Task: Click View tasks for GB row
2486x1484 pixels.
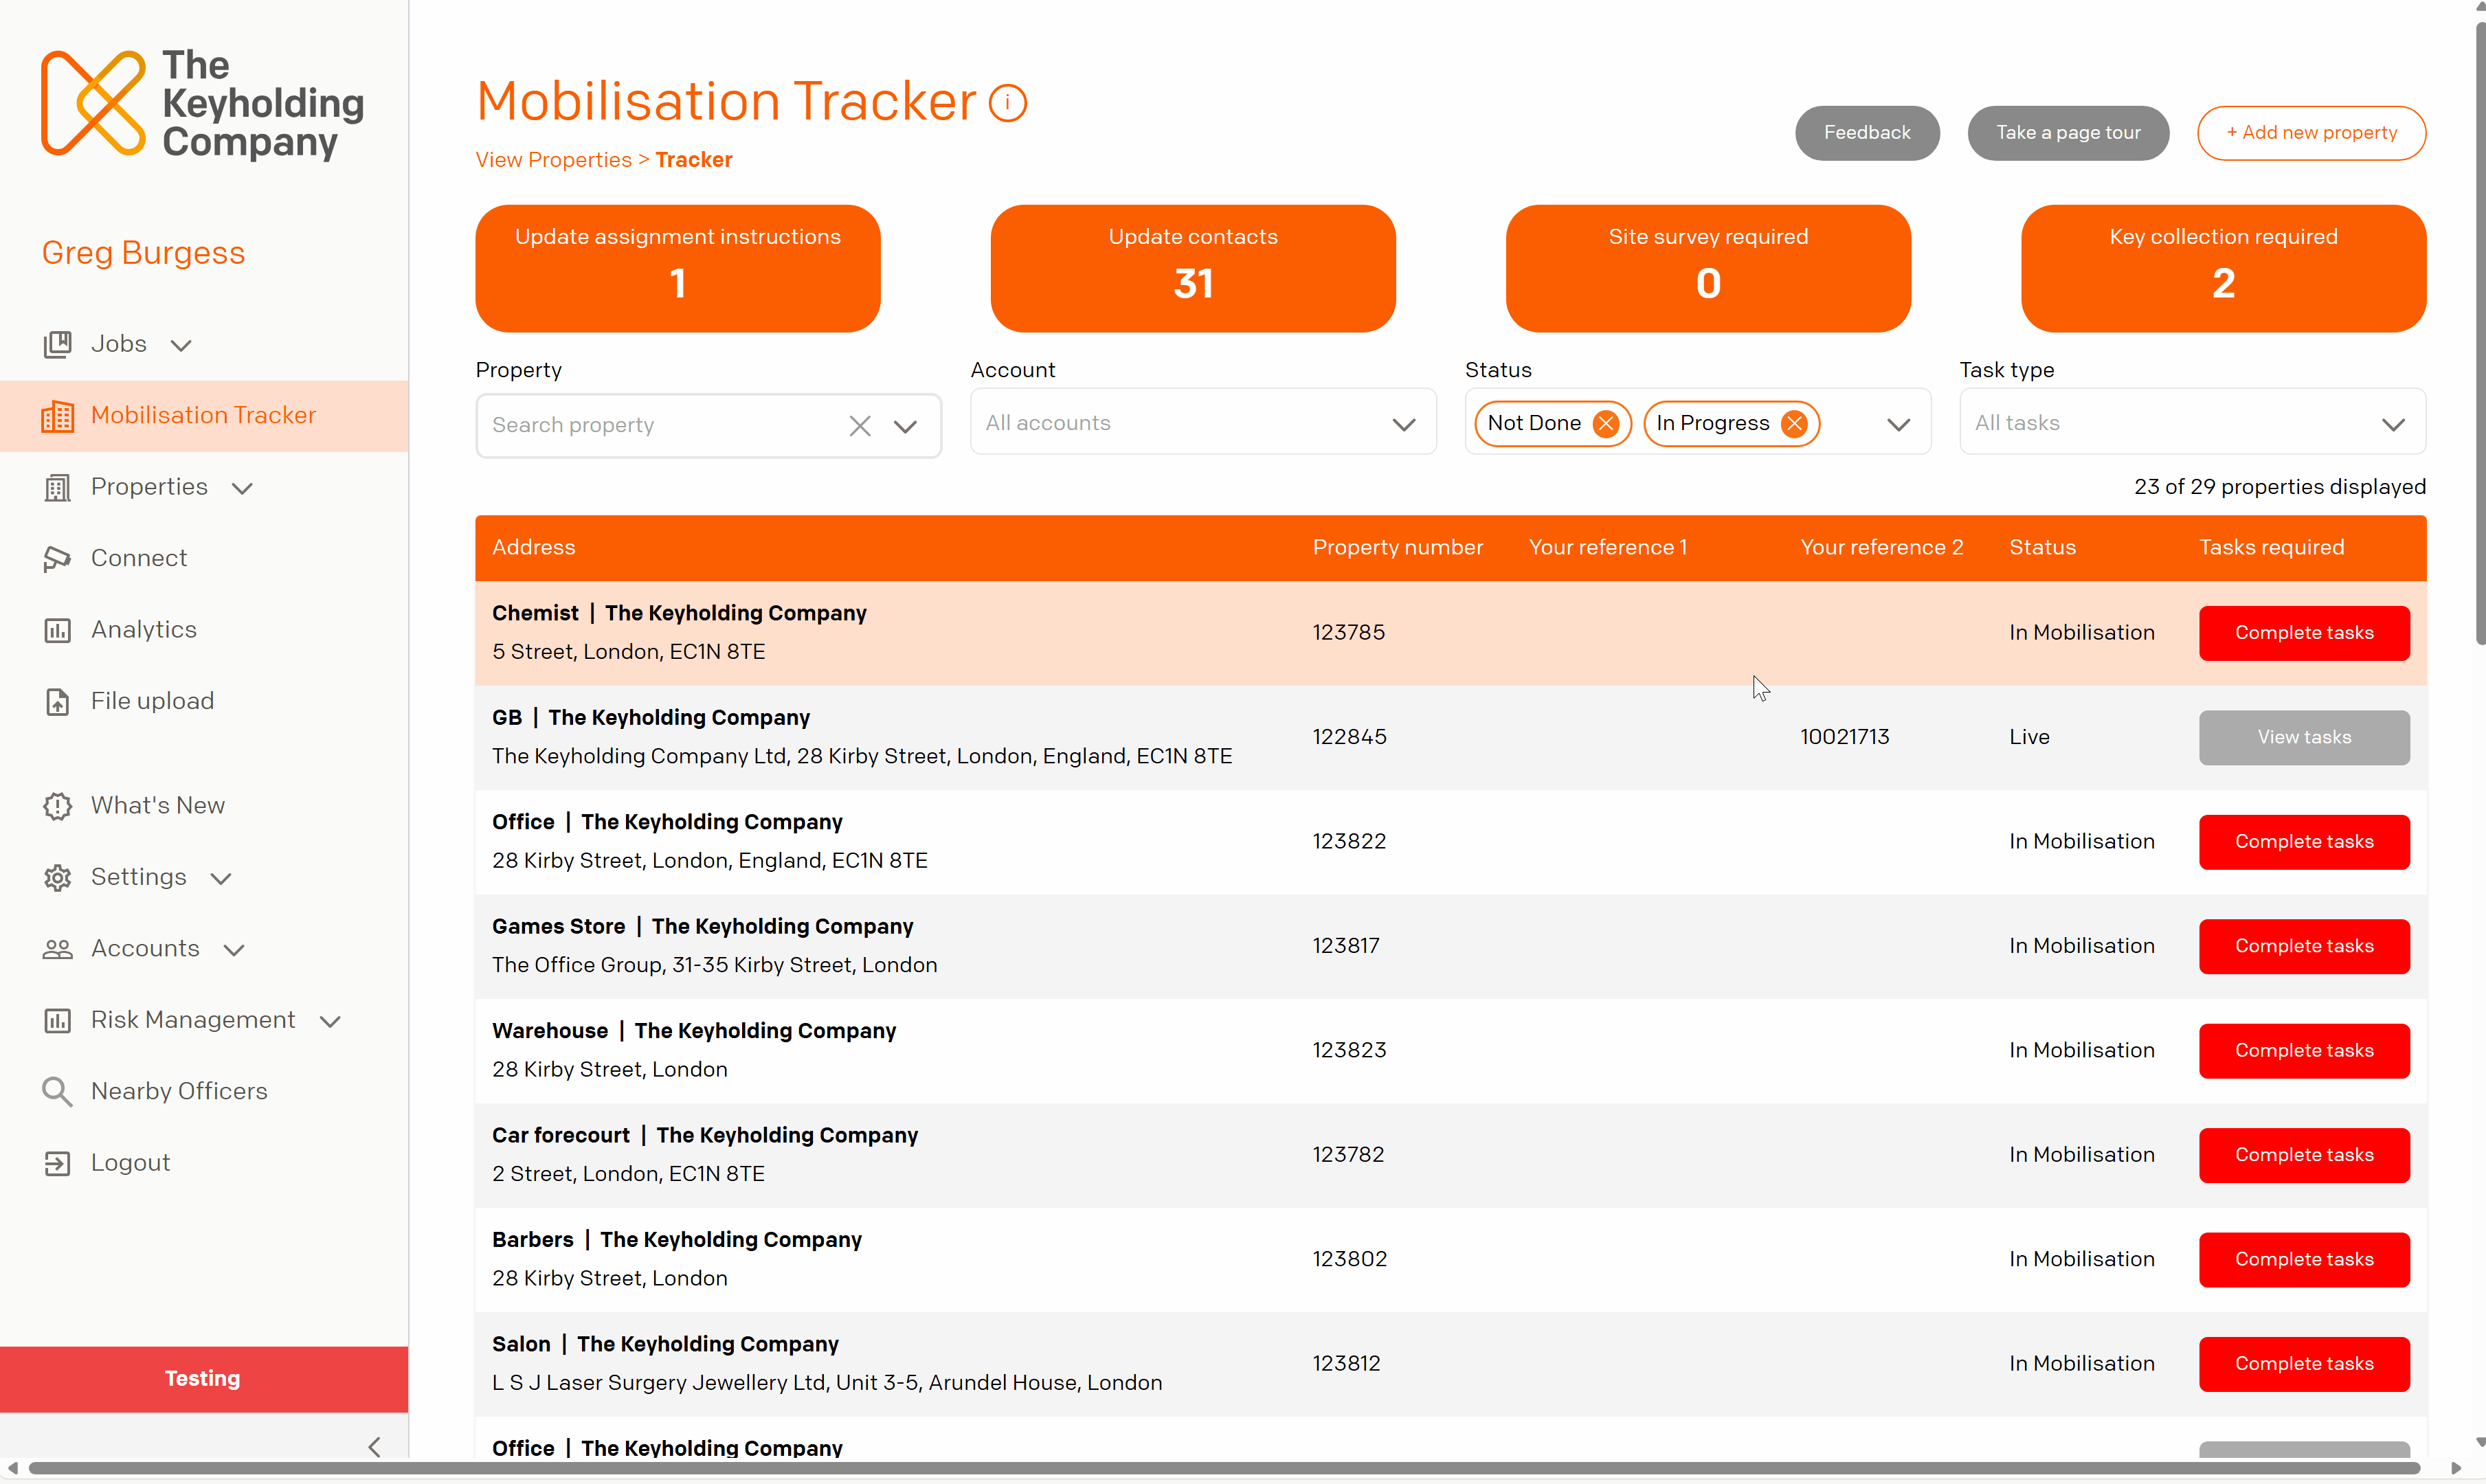Action: [x=2304, y=738]
